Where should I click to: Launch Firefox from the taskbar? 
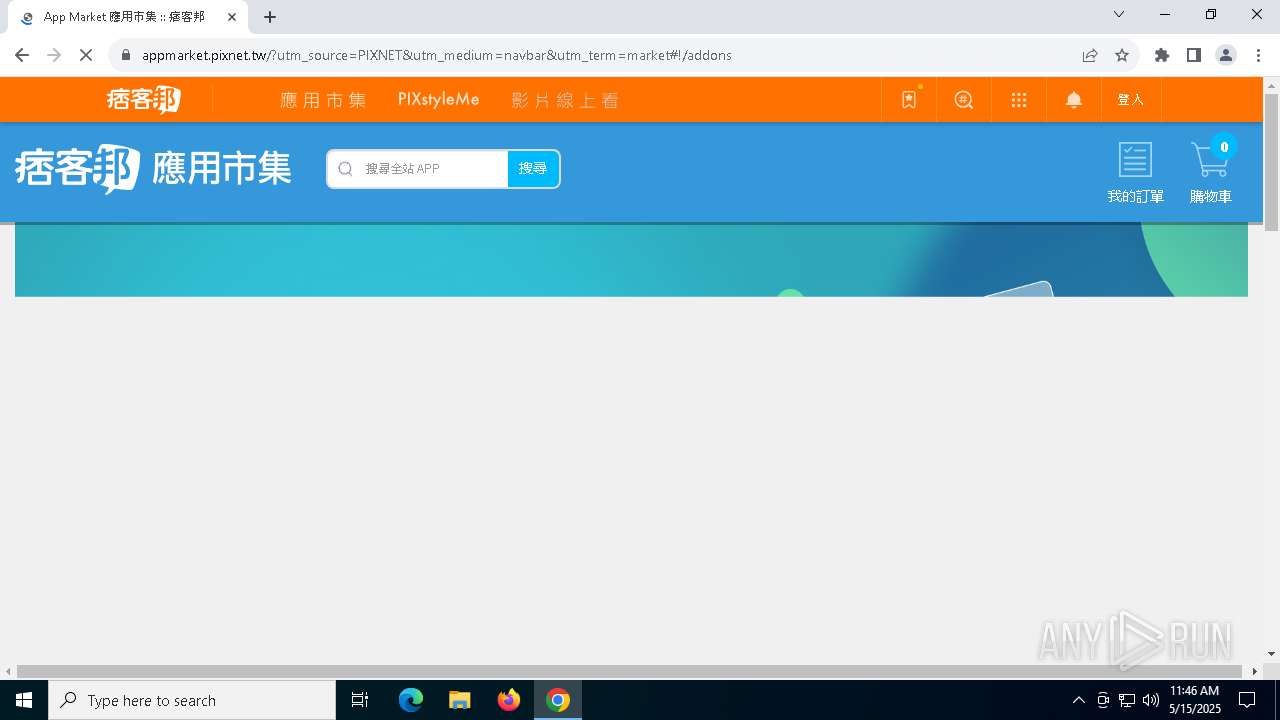click(x=509, y=700)
